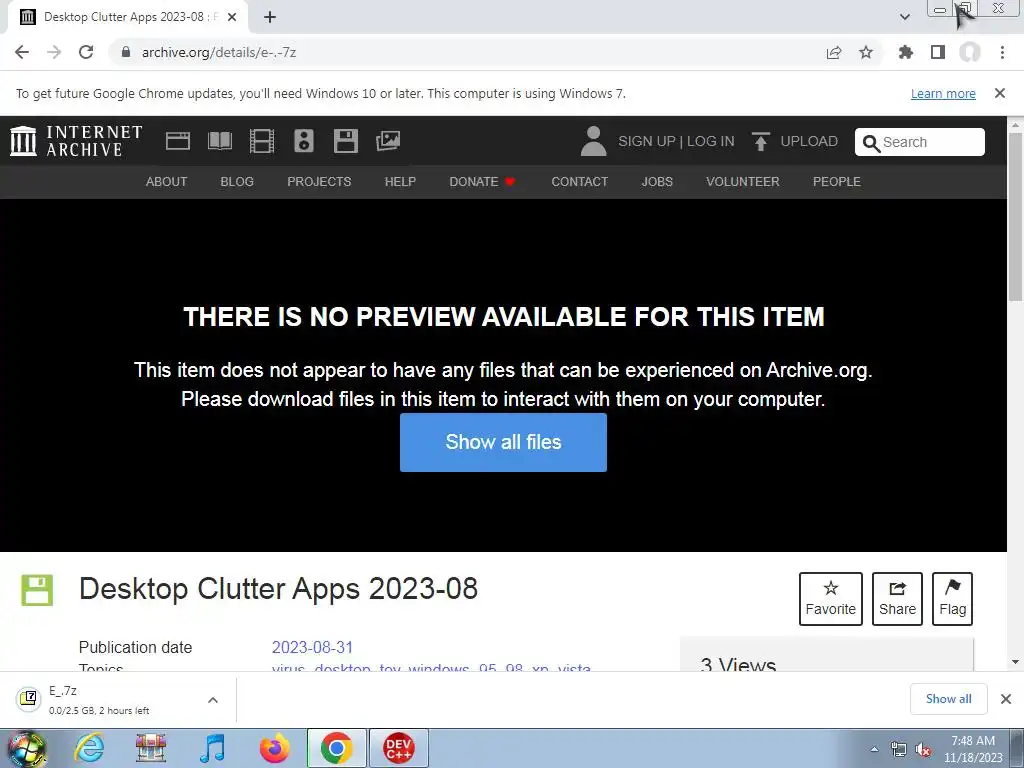The image size is (1024, 768).
Task: Open the PEOPLE menu item
Action: pos(837,182)
